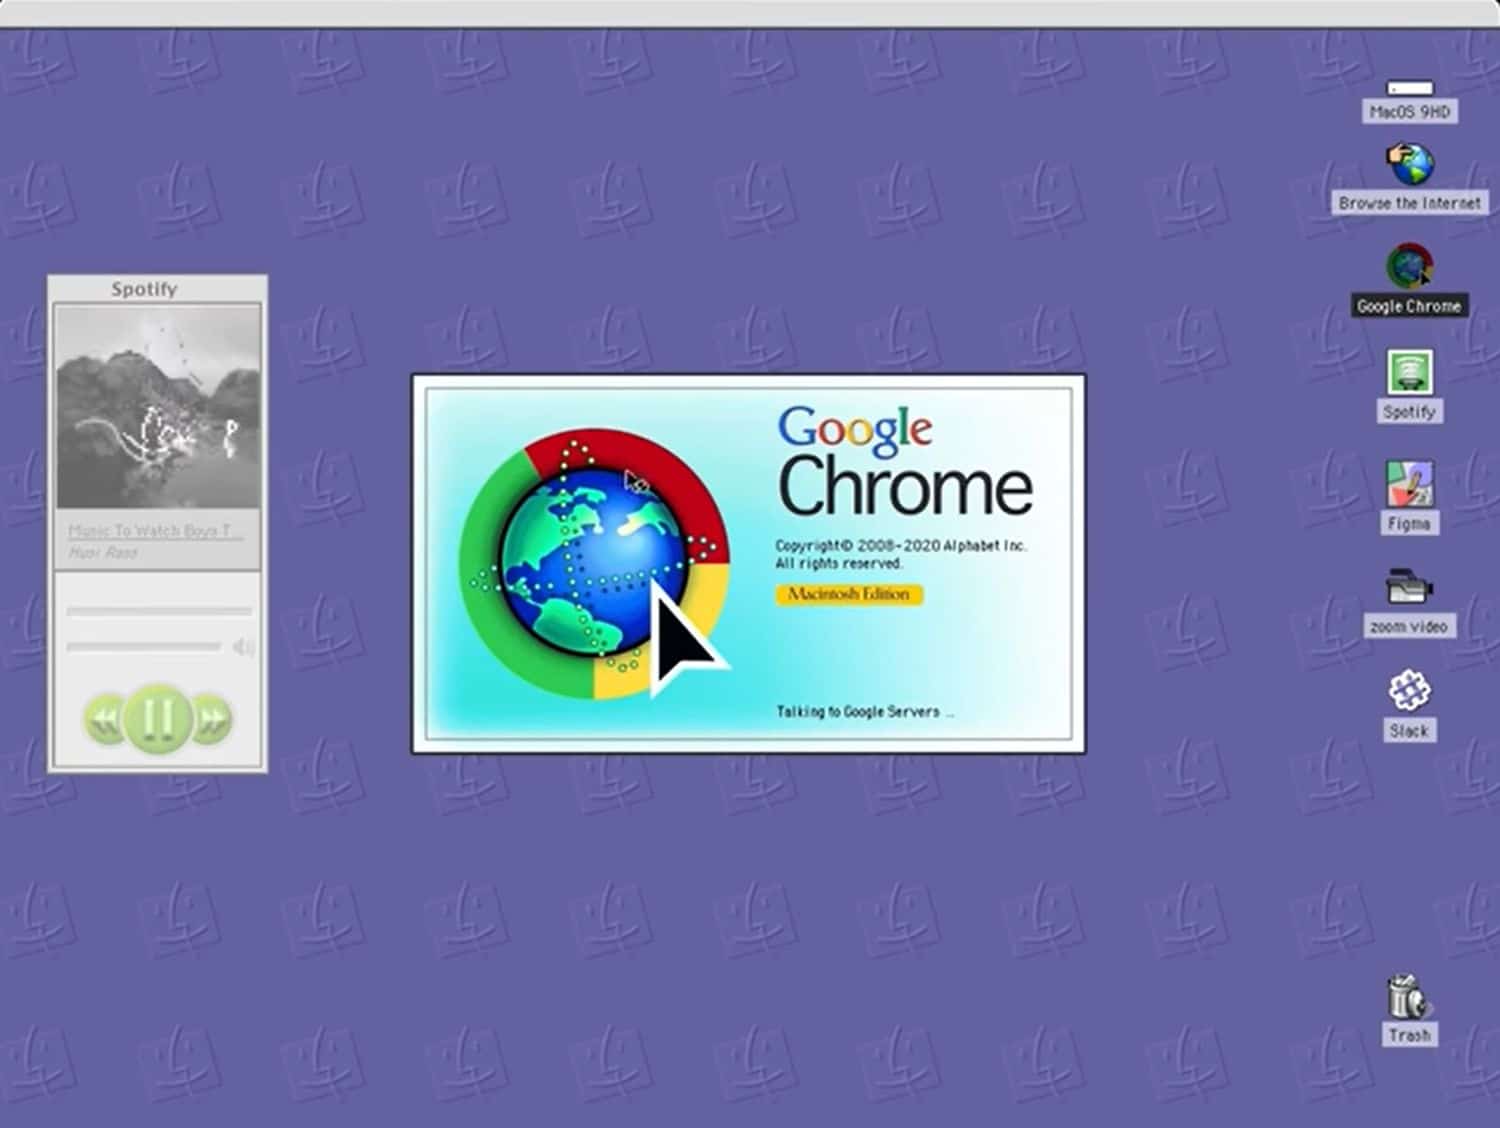
Task: Select the Google Chrome desktop icon
Action: click(x=1409, y=268)
